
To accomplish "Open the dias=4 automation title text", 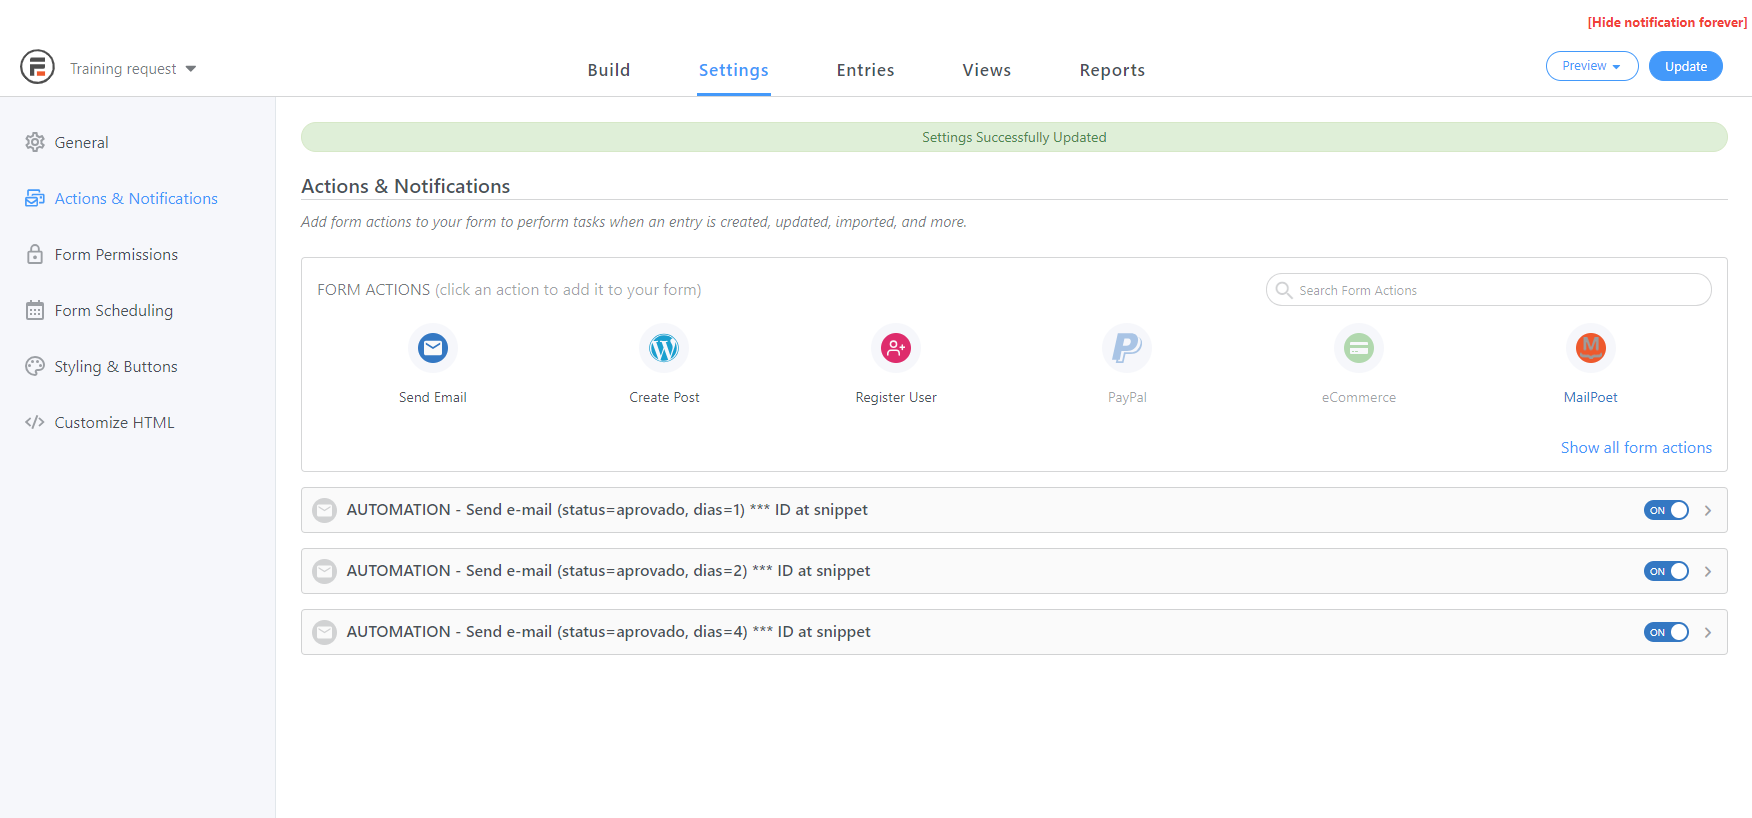I will tap(608, 632).
